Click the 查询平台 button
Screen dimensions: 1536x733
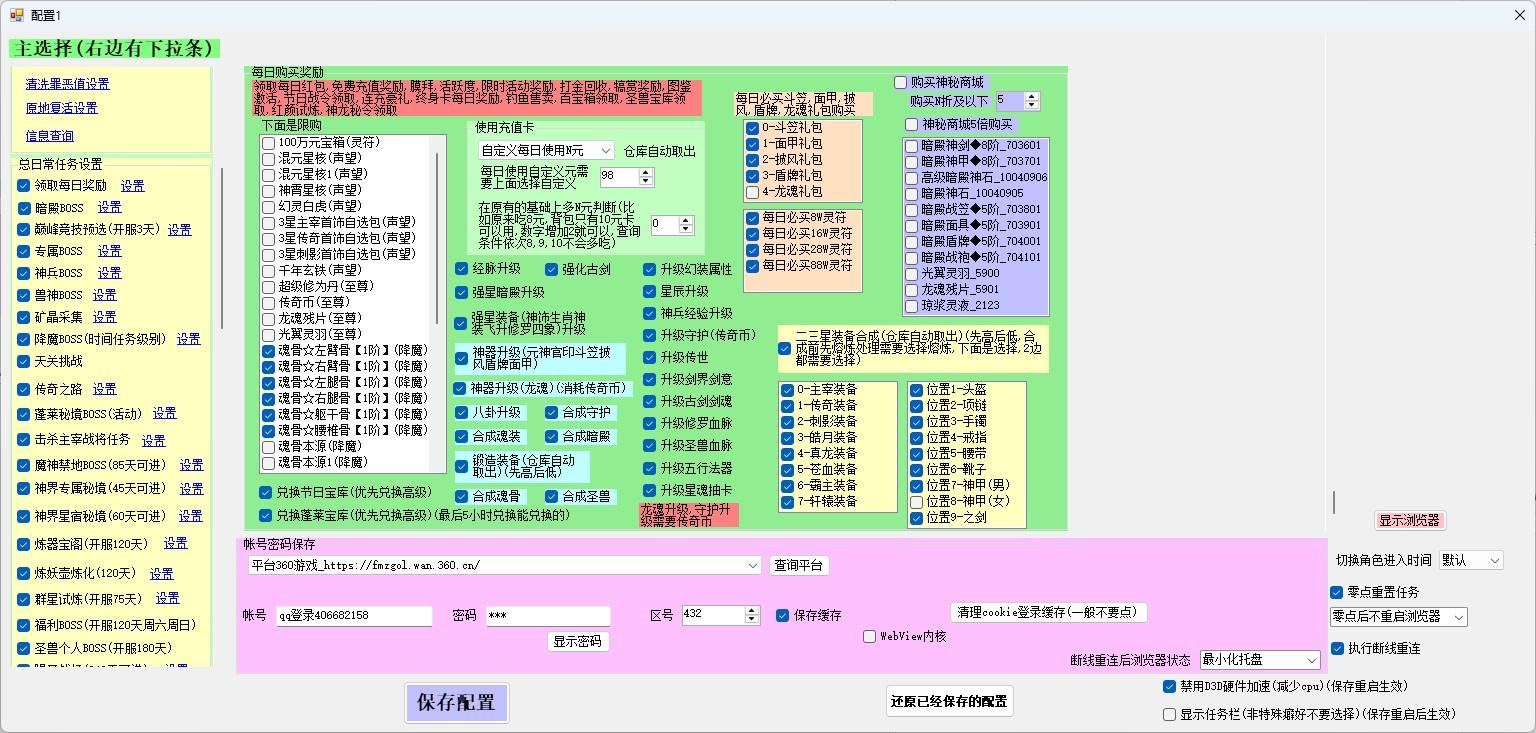(798, 565)
